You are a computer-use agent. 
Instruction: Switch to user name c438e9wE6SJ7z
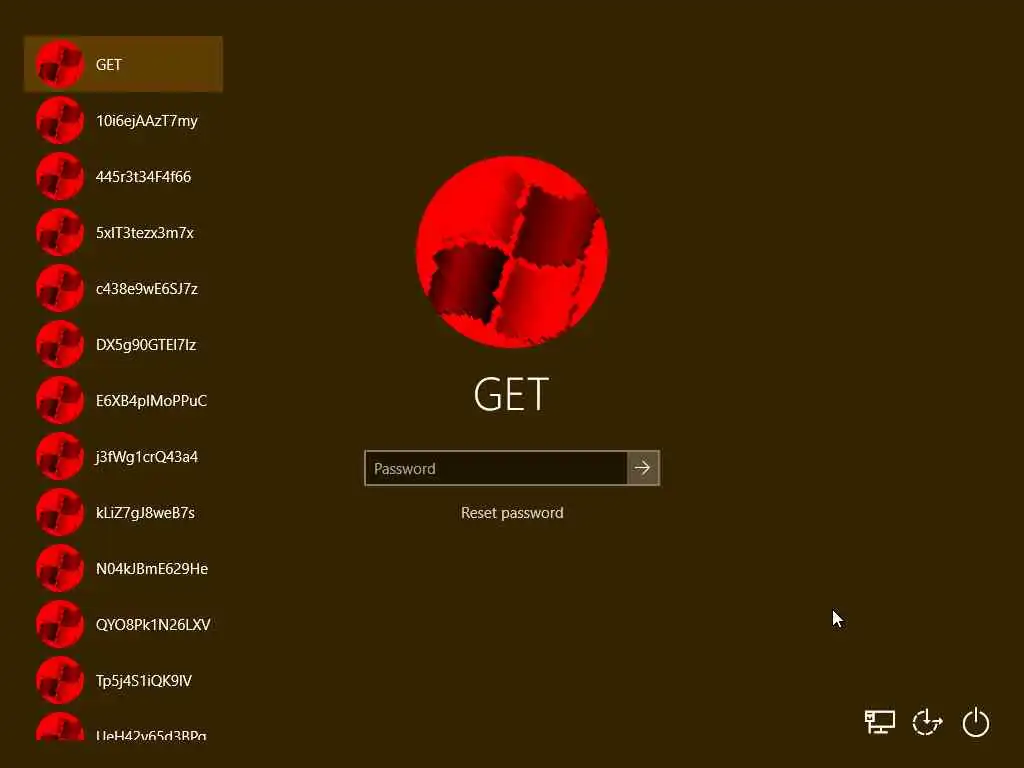click(146, 289)
